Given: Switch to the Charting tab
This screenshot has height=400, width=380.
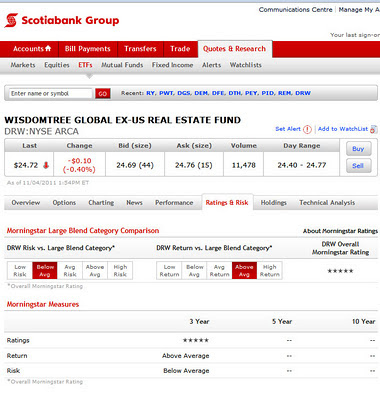Looking at the screenshot, I should tap(101, 203).
